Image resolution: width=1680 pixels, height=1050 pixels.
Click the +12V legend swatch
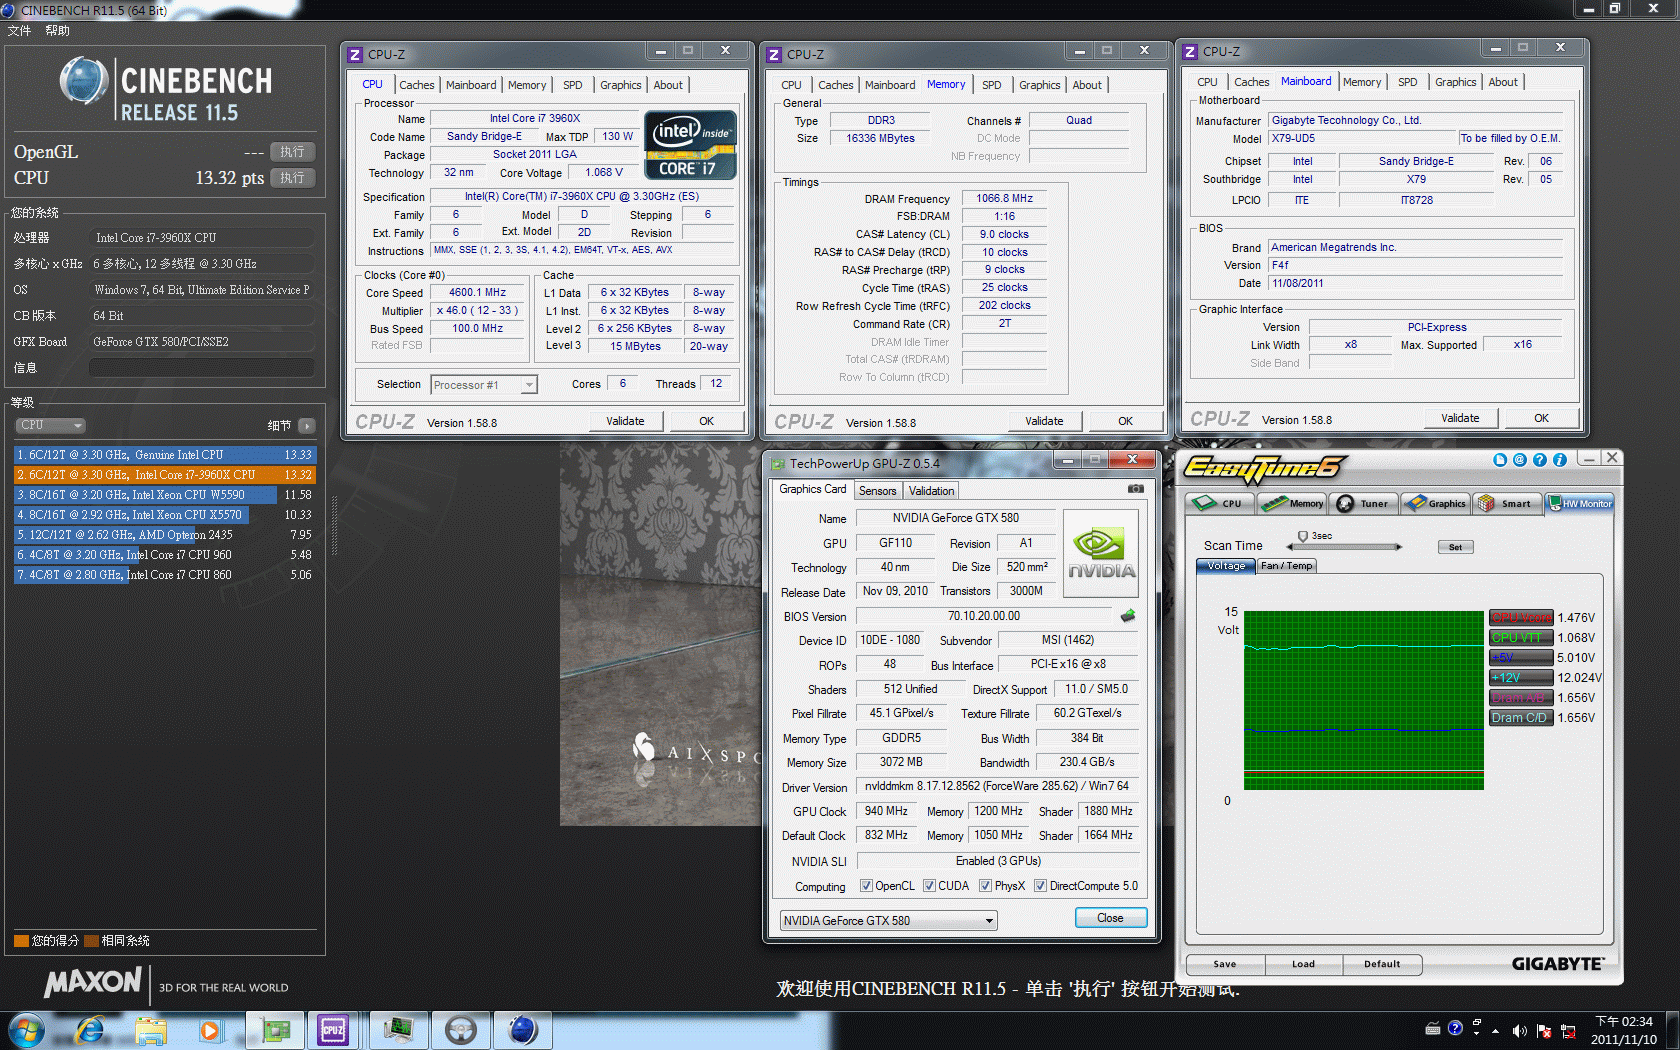click(1521, 678)
